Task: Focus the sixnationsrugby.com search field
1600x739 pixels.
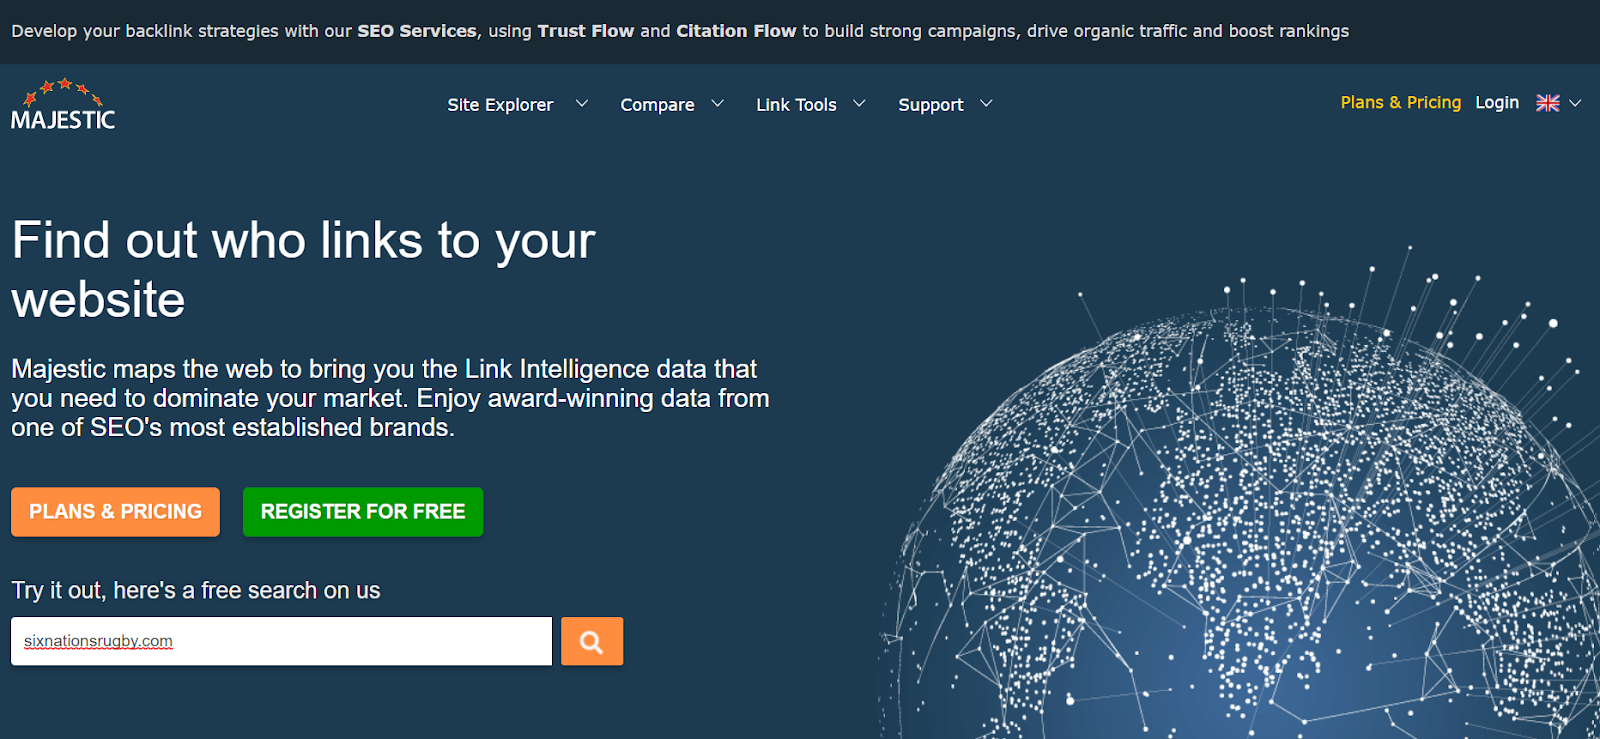Action: 281,641
